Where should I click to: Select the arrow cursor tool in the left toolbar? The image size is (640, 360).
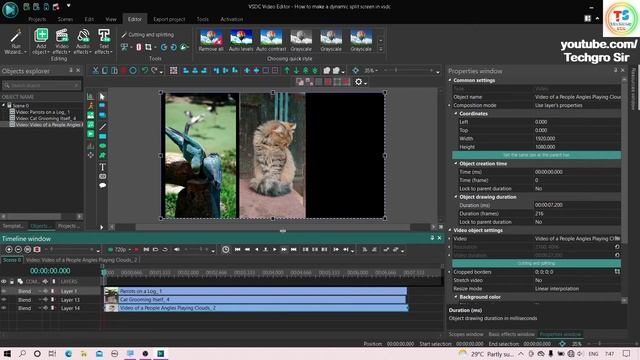pyautogui.click(x=102, y=96)
